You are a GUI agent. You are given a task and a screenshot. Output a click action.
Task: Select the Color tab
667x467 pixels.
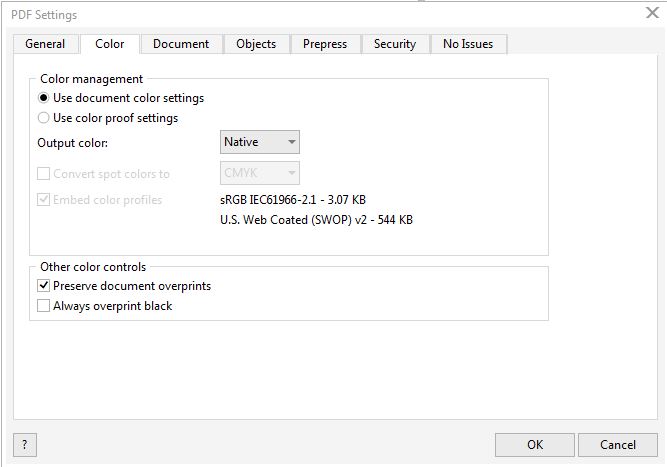coord(110,44)
